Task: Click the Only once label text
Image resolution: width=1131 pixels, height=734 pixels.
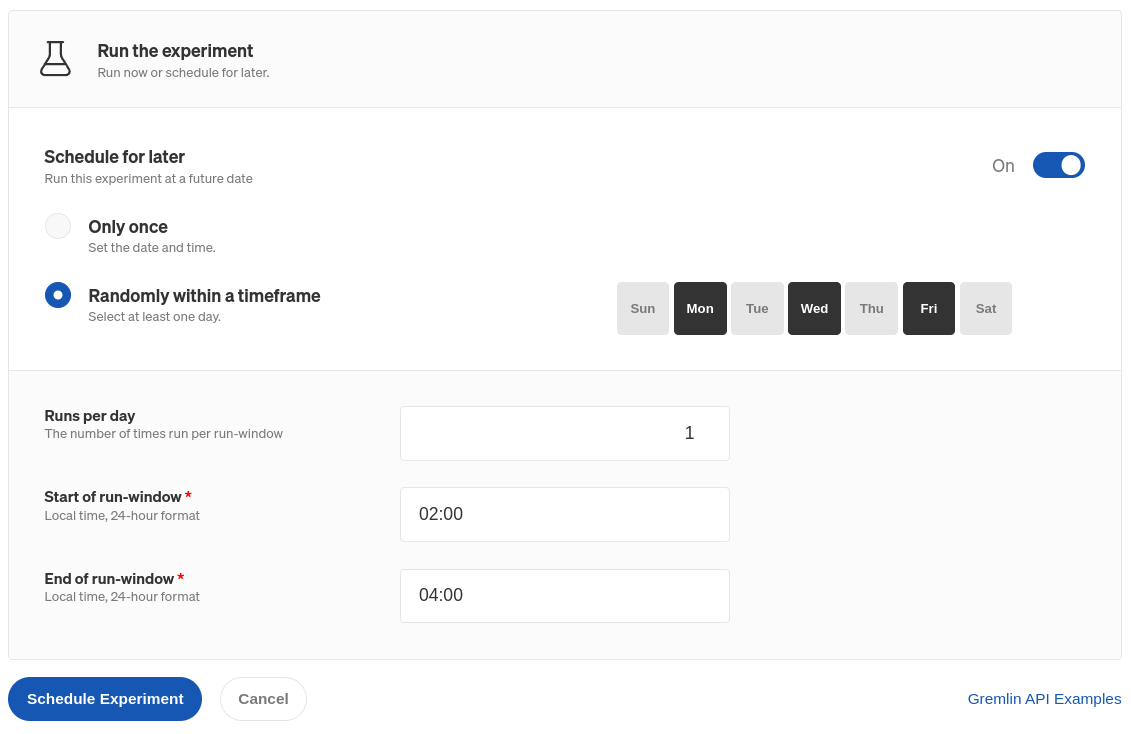Action: [x=128, y=226]
